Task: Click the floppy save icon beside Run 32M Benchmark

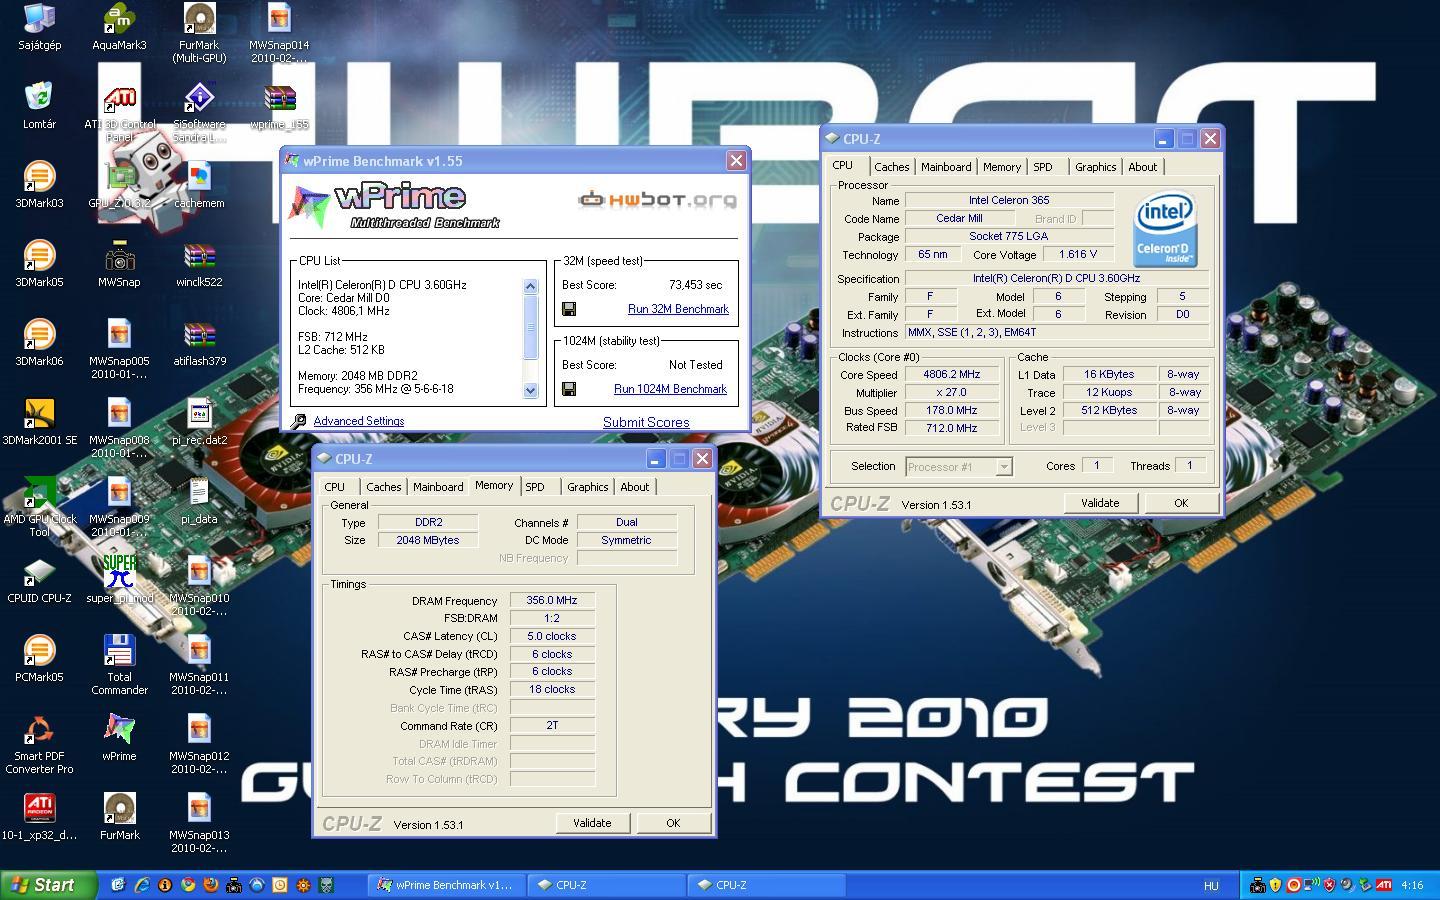Action: coord(569,309)
